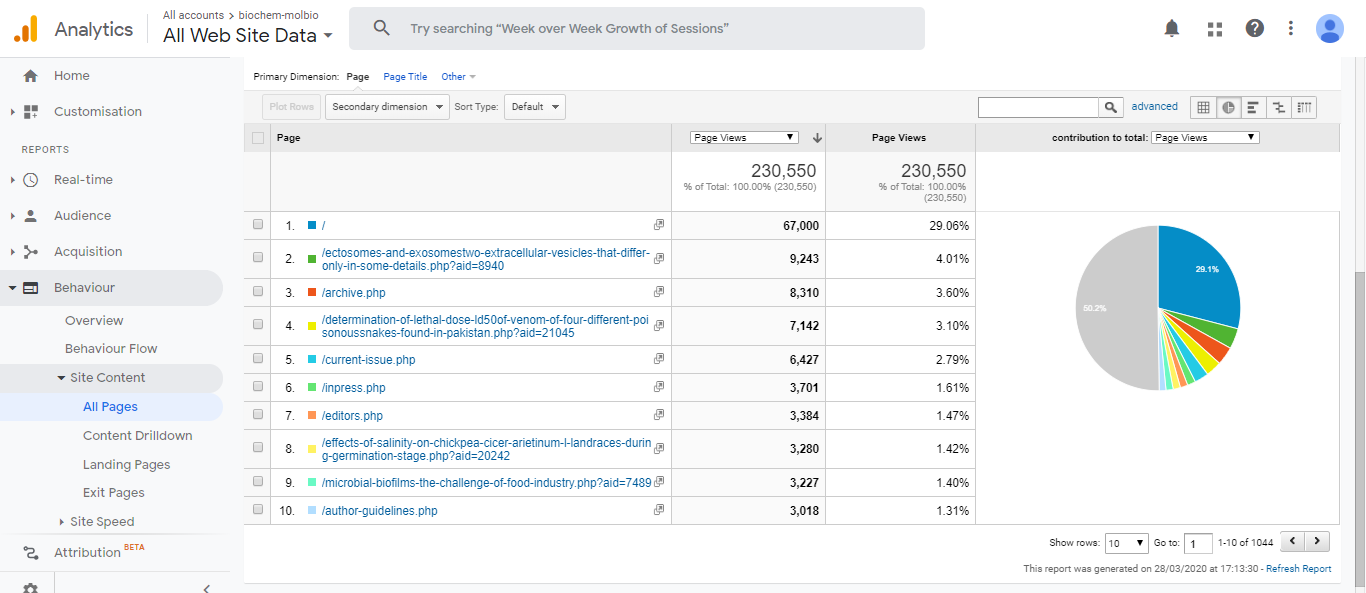Image resolution: width=1366 pixels, height=593 pixels.
Task: Click the advanced filter link
Action: (x=1154, y=107)
